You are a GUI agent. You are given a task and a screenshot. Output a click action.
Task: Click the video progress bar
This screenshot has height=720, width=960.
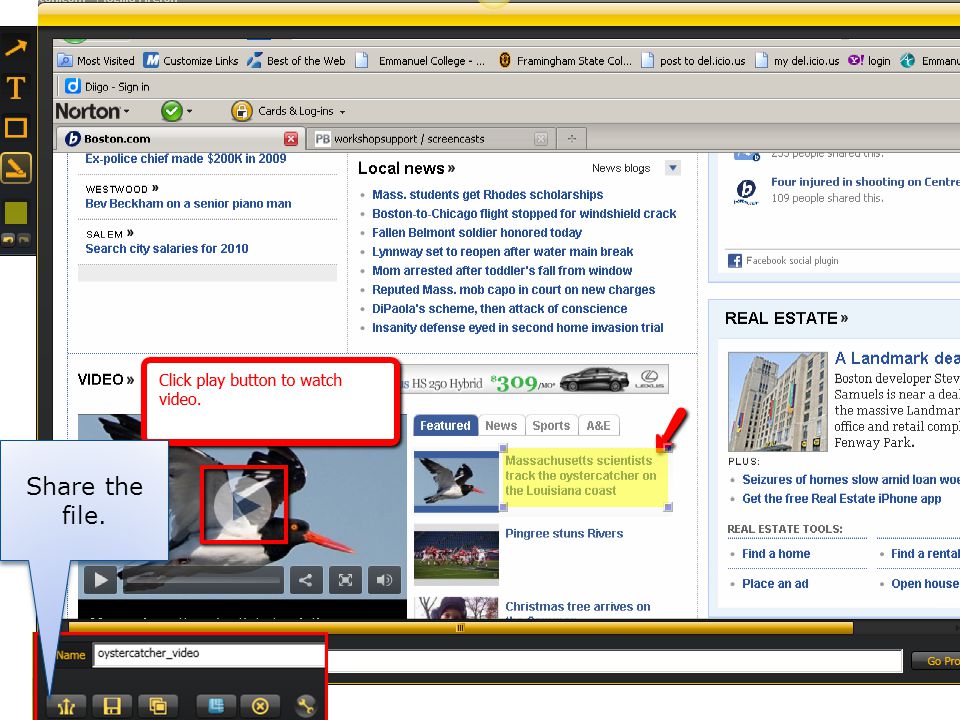point(203,580)
